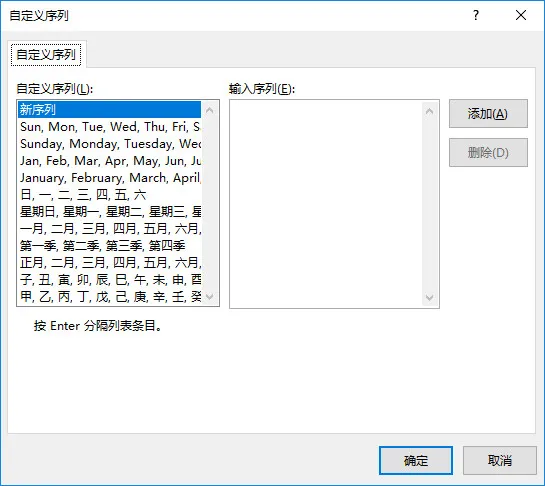
Task: Confirm with the 确定 button
Action: click(x=416, y=461)
